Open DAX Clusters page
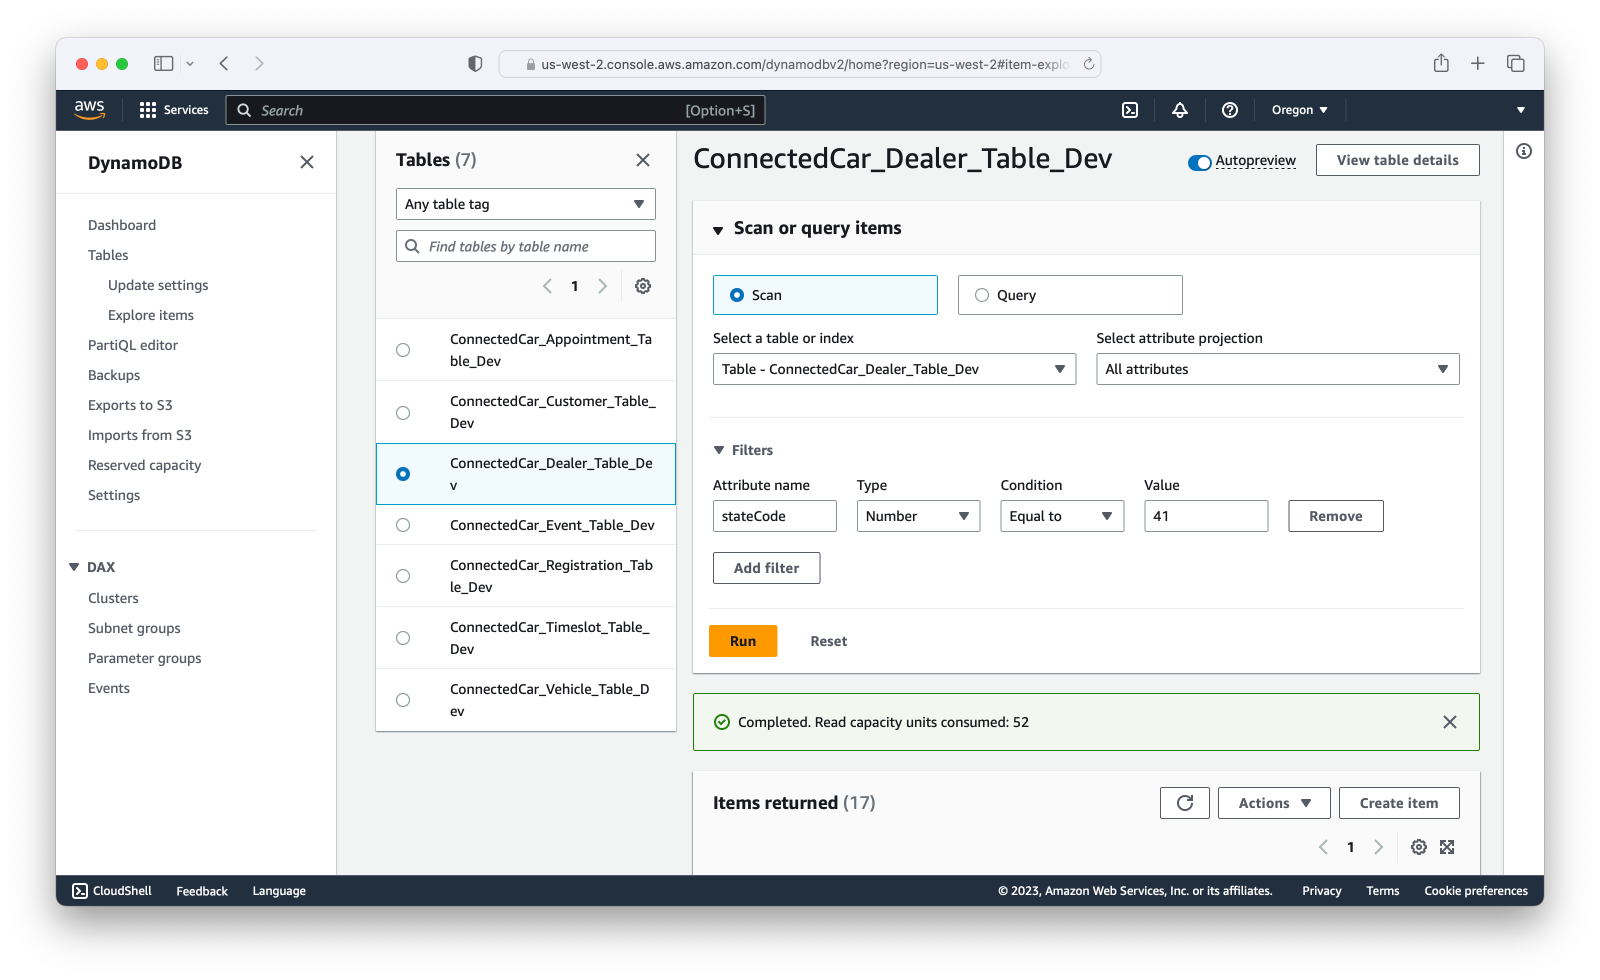Screen dimensions: 1600x980 [x=113, y=598]
